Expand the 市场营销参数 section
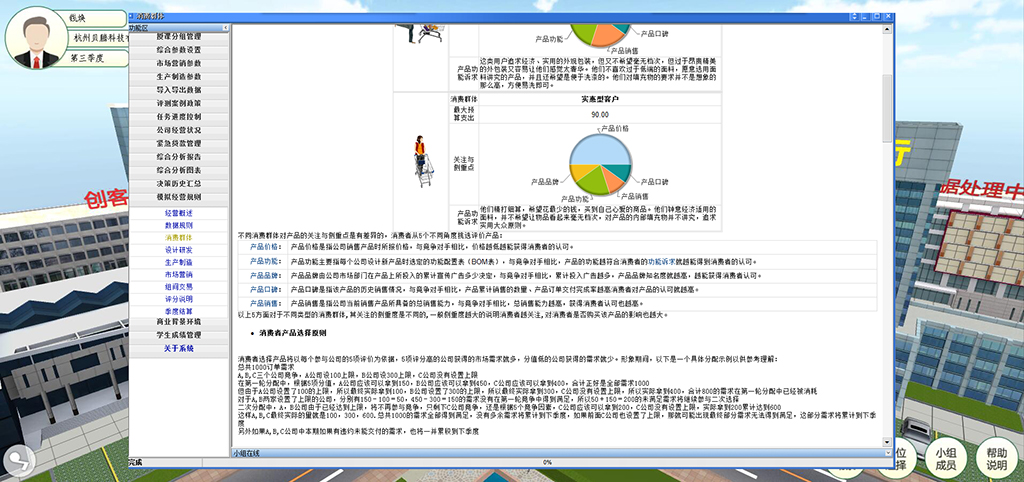 (179, 63)
